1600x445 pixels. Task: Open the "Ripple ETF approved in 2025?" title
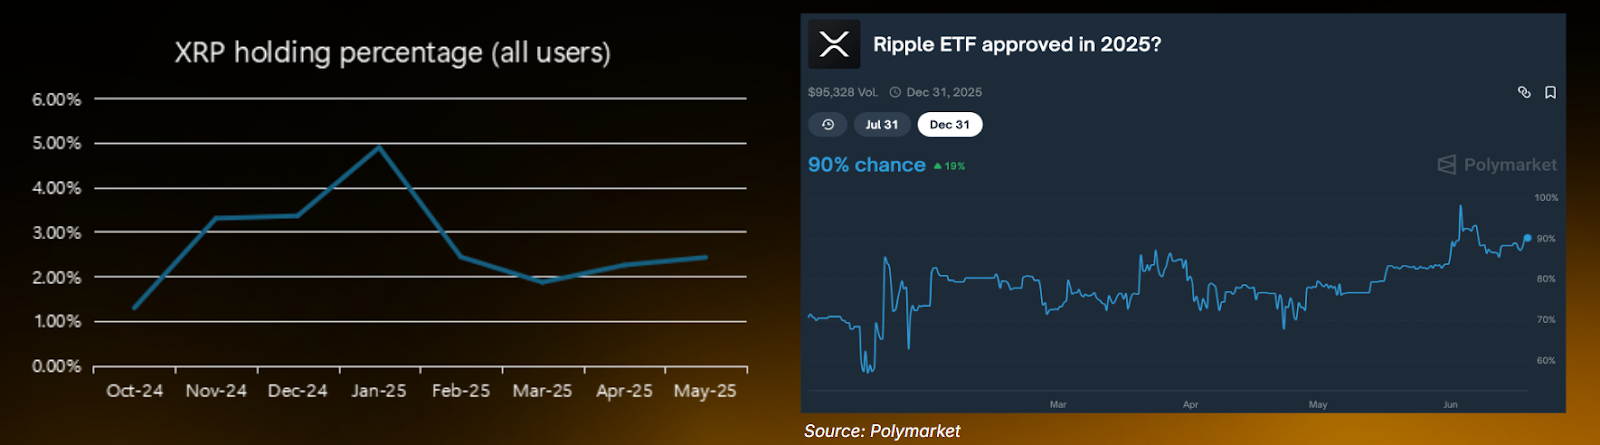[x=1017, y=44]
